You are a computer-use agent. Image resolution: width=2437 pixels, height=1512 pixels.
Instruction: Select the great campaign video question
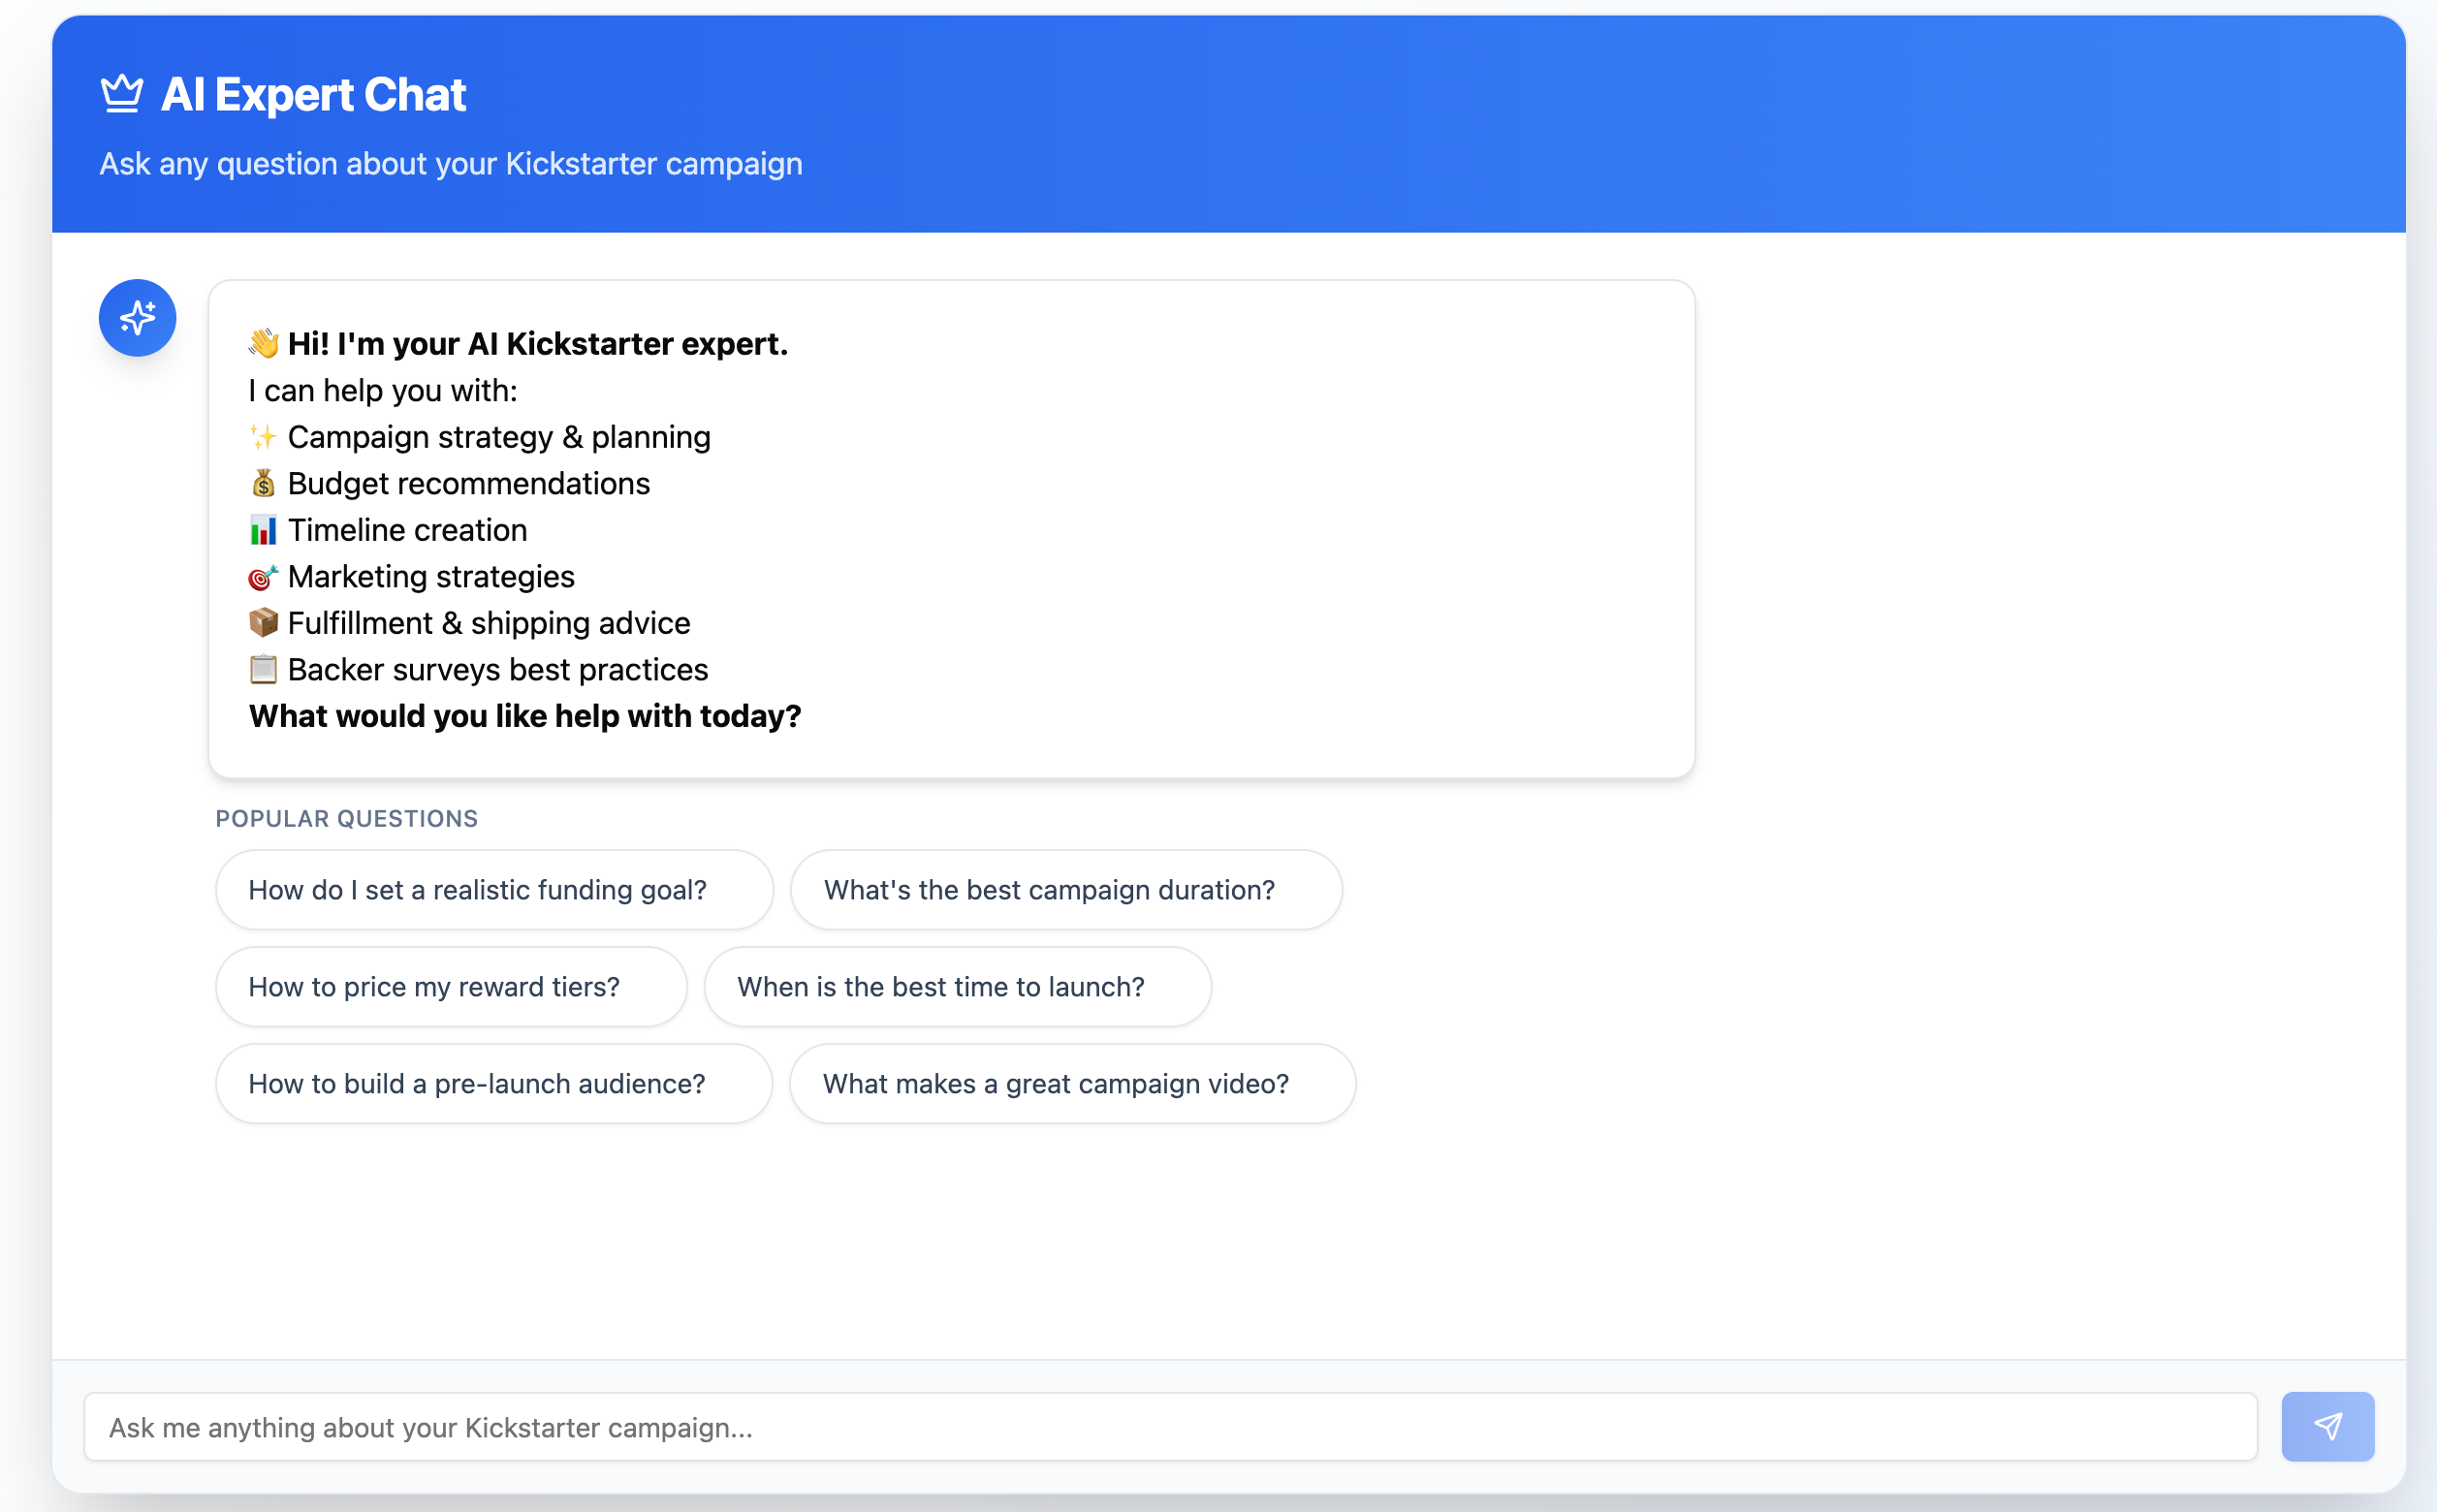(1070, 1083)
